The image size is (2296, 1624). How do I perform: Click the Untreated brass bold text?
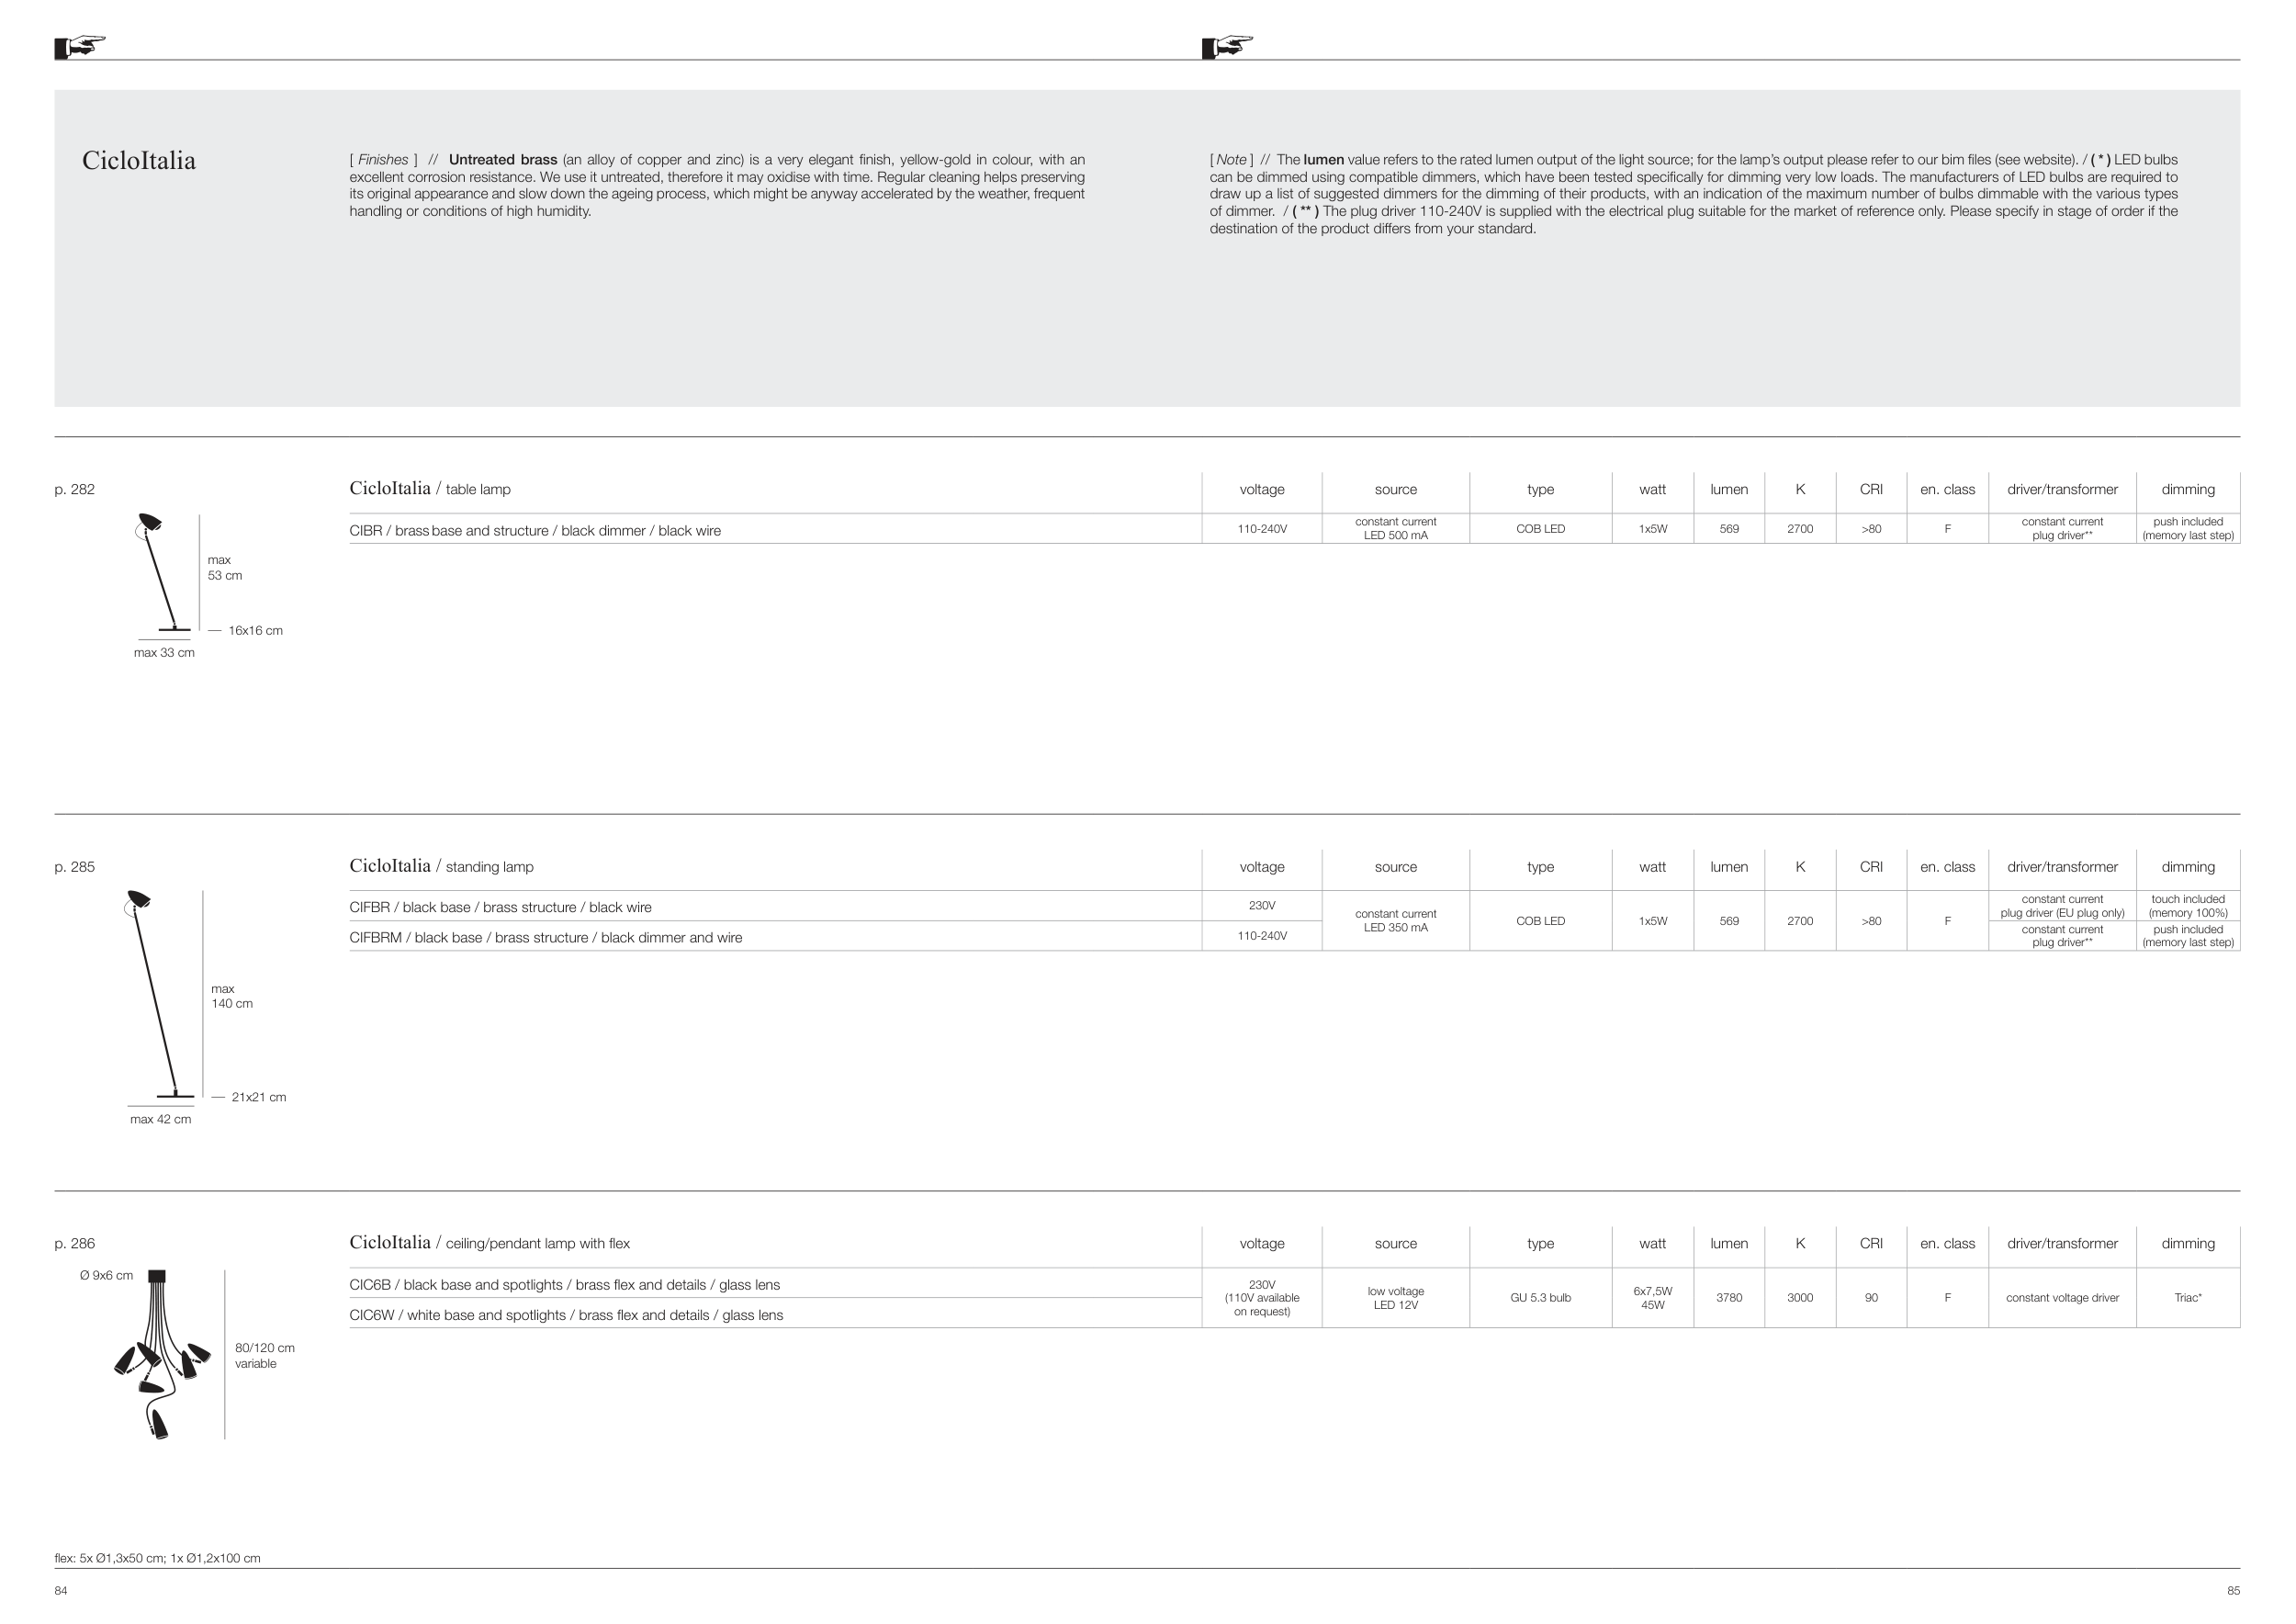[x=503, y=160]
